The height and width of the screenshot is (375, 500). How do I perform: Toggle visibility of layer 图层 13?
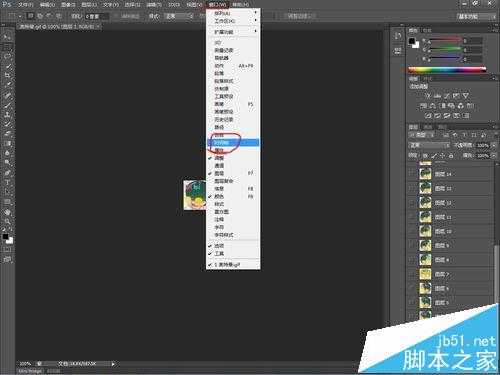click(412, 188)
